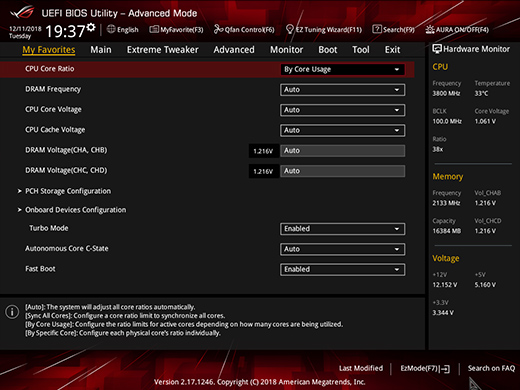Change the Fast Boot Enabled setting
Screen dimensions: 520x390
(x=343, y=269)
